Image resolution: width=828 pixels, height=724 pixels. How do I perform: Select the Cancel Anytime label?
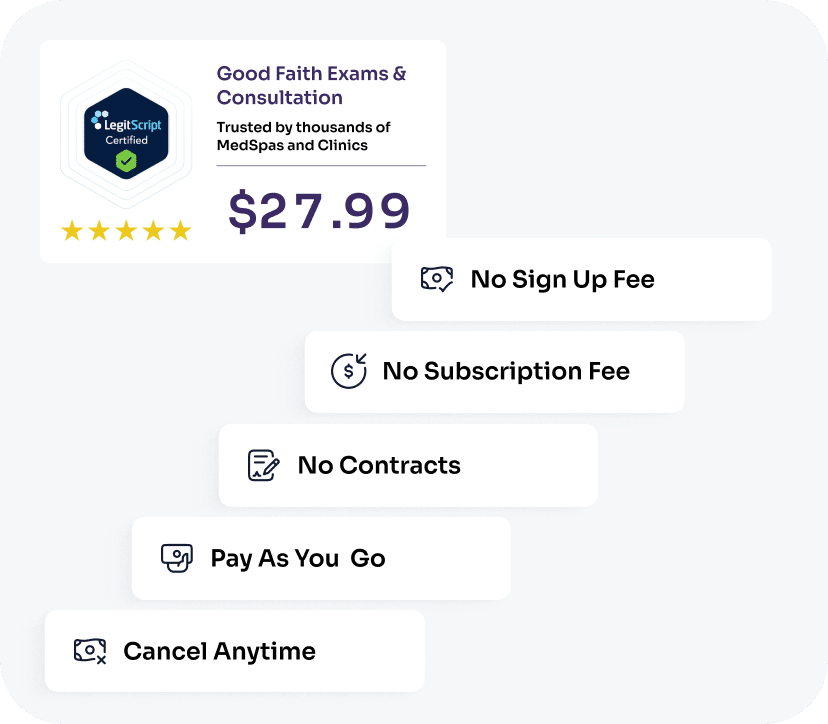219,651
